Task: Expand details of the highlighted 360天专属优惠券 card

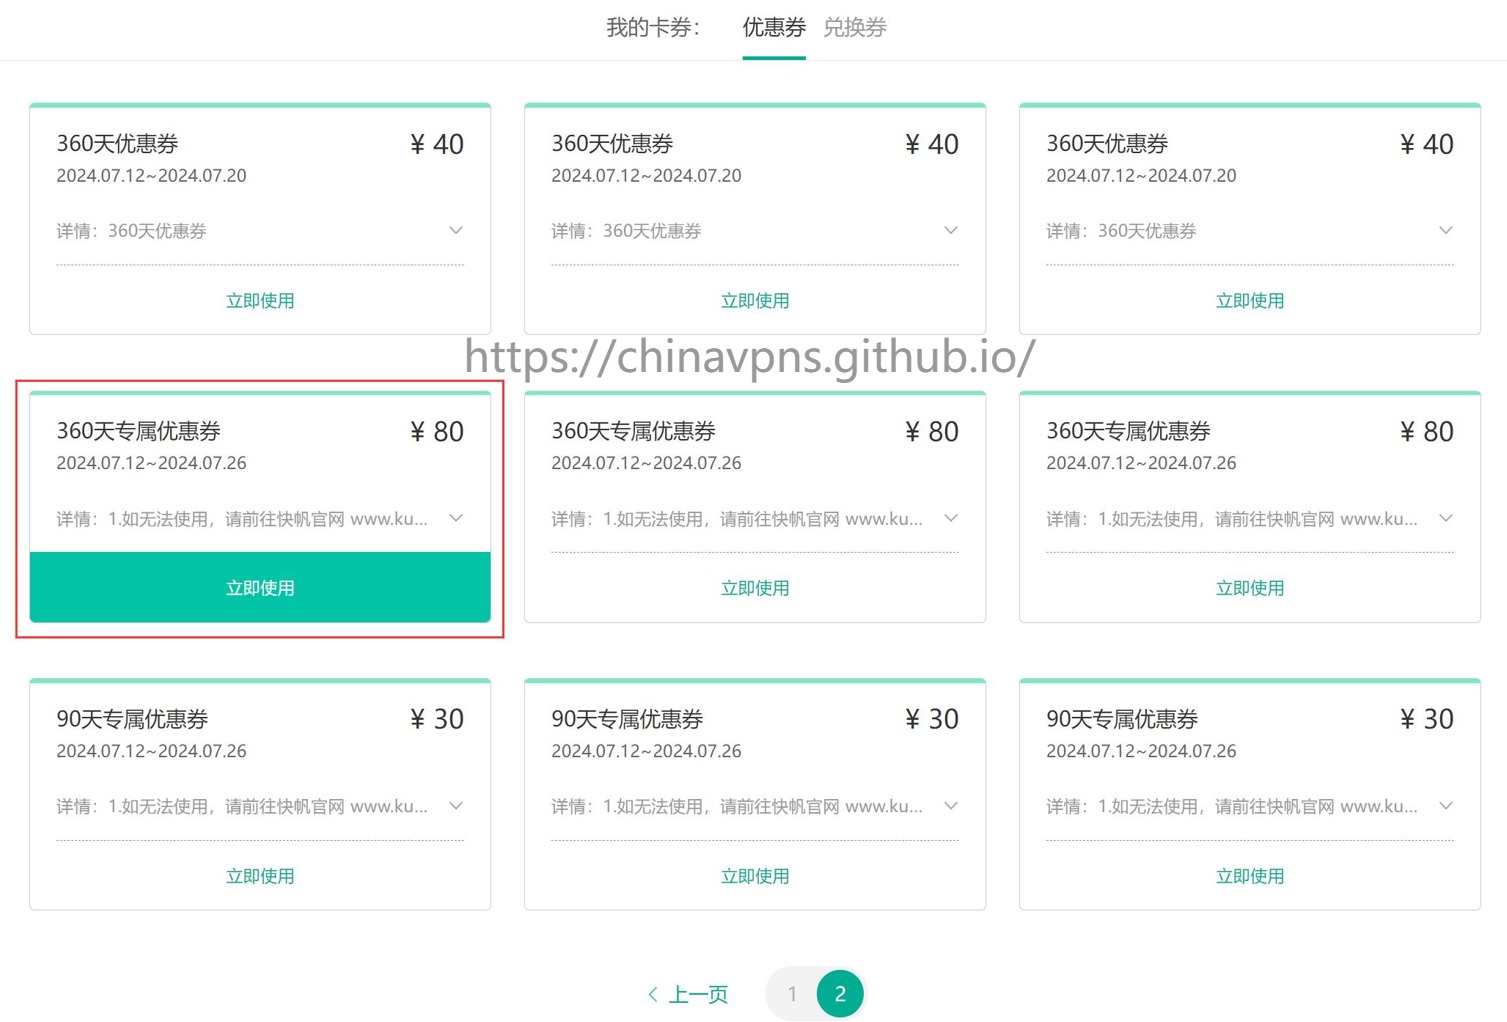Action: [456, 519]
